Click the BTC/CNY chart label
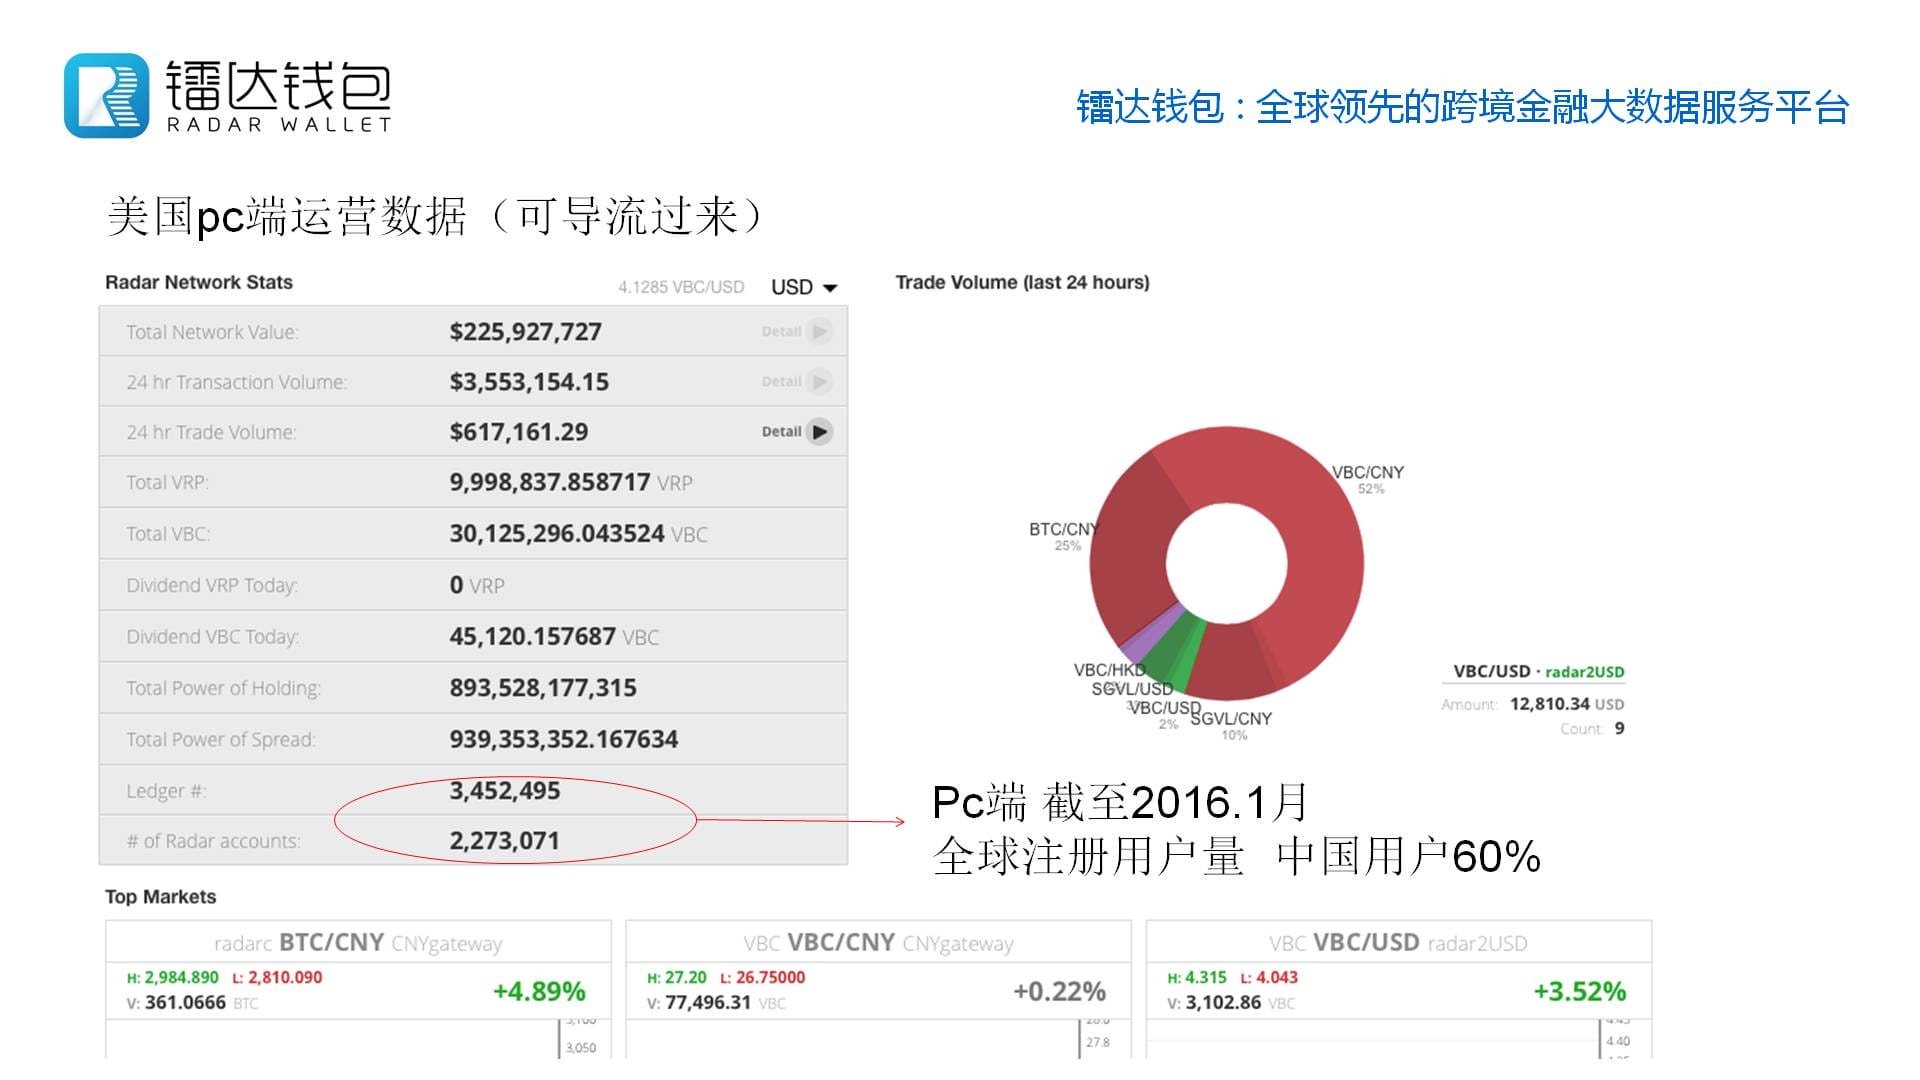This screenshot has width=1920, height=1080. (x=1064, y=529)
